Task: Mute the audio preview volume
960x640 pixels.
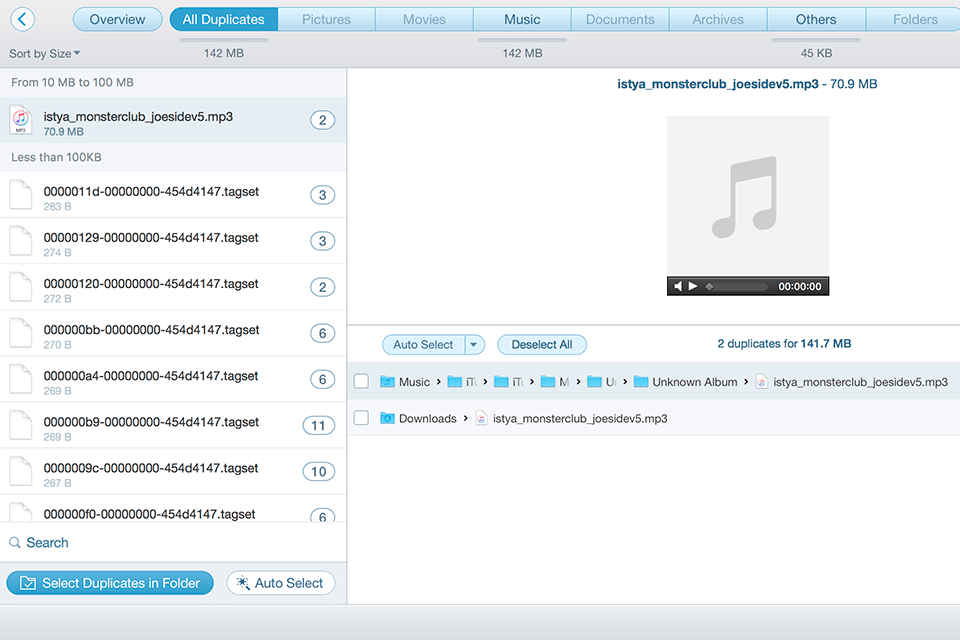Action: (x=677, y=285)
